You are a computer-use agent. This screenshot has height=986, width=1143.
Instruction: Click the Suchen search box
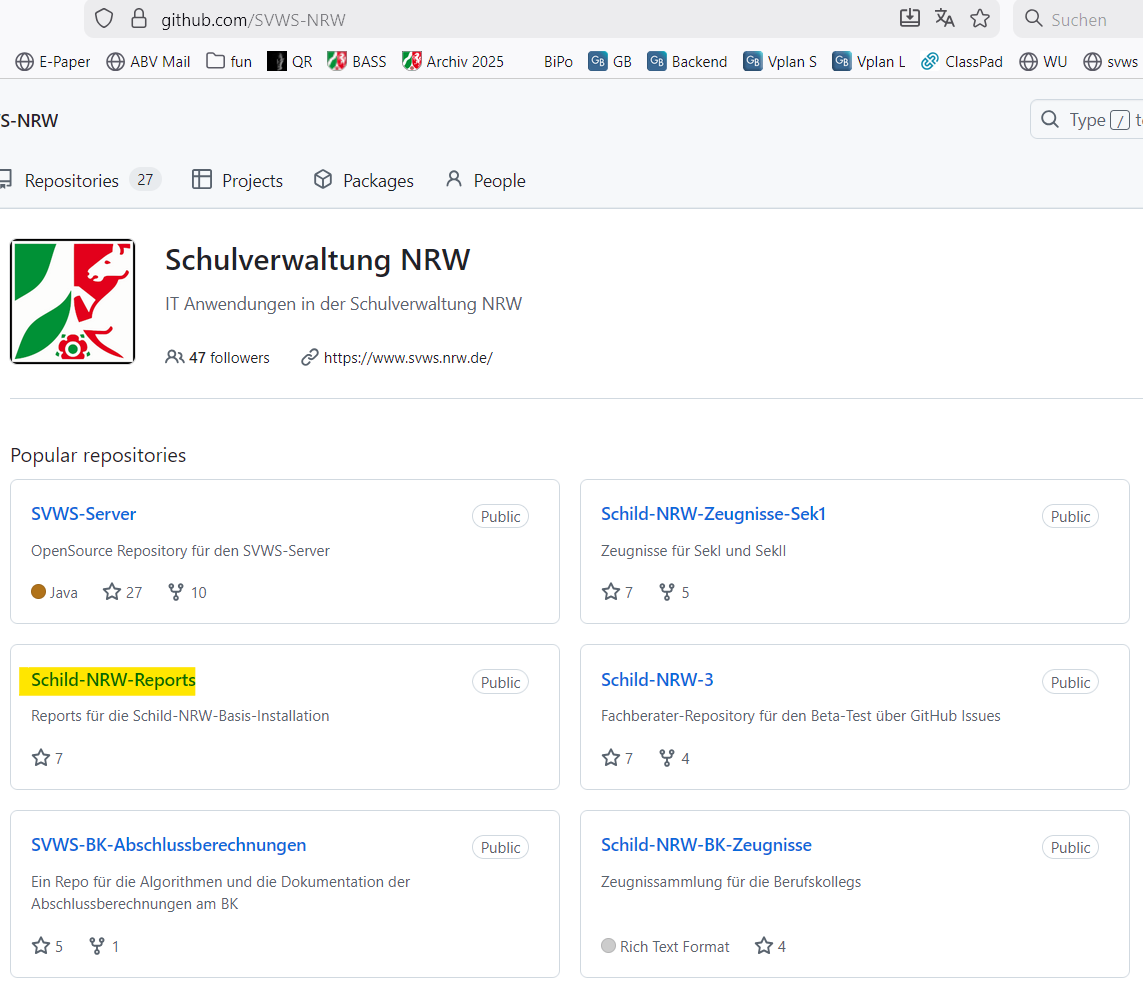1079,19
